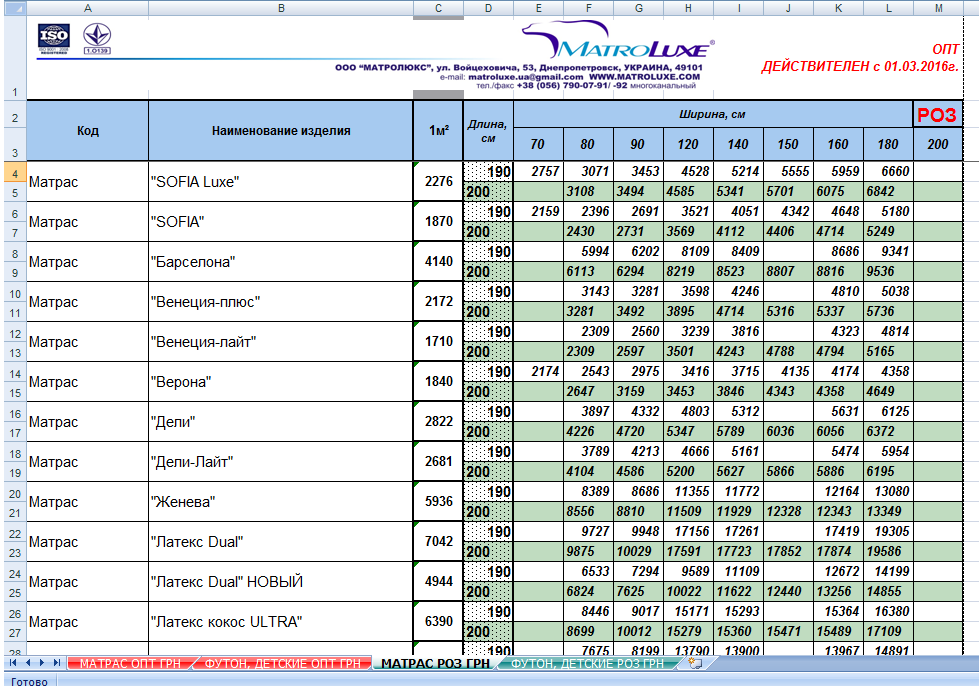Switch to ФУТОН, ДЕТСКИЕ РОЗ ГРН tab

(x=587, y=663)
